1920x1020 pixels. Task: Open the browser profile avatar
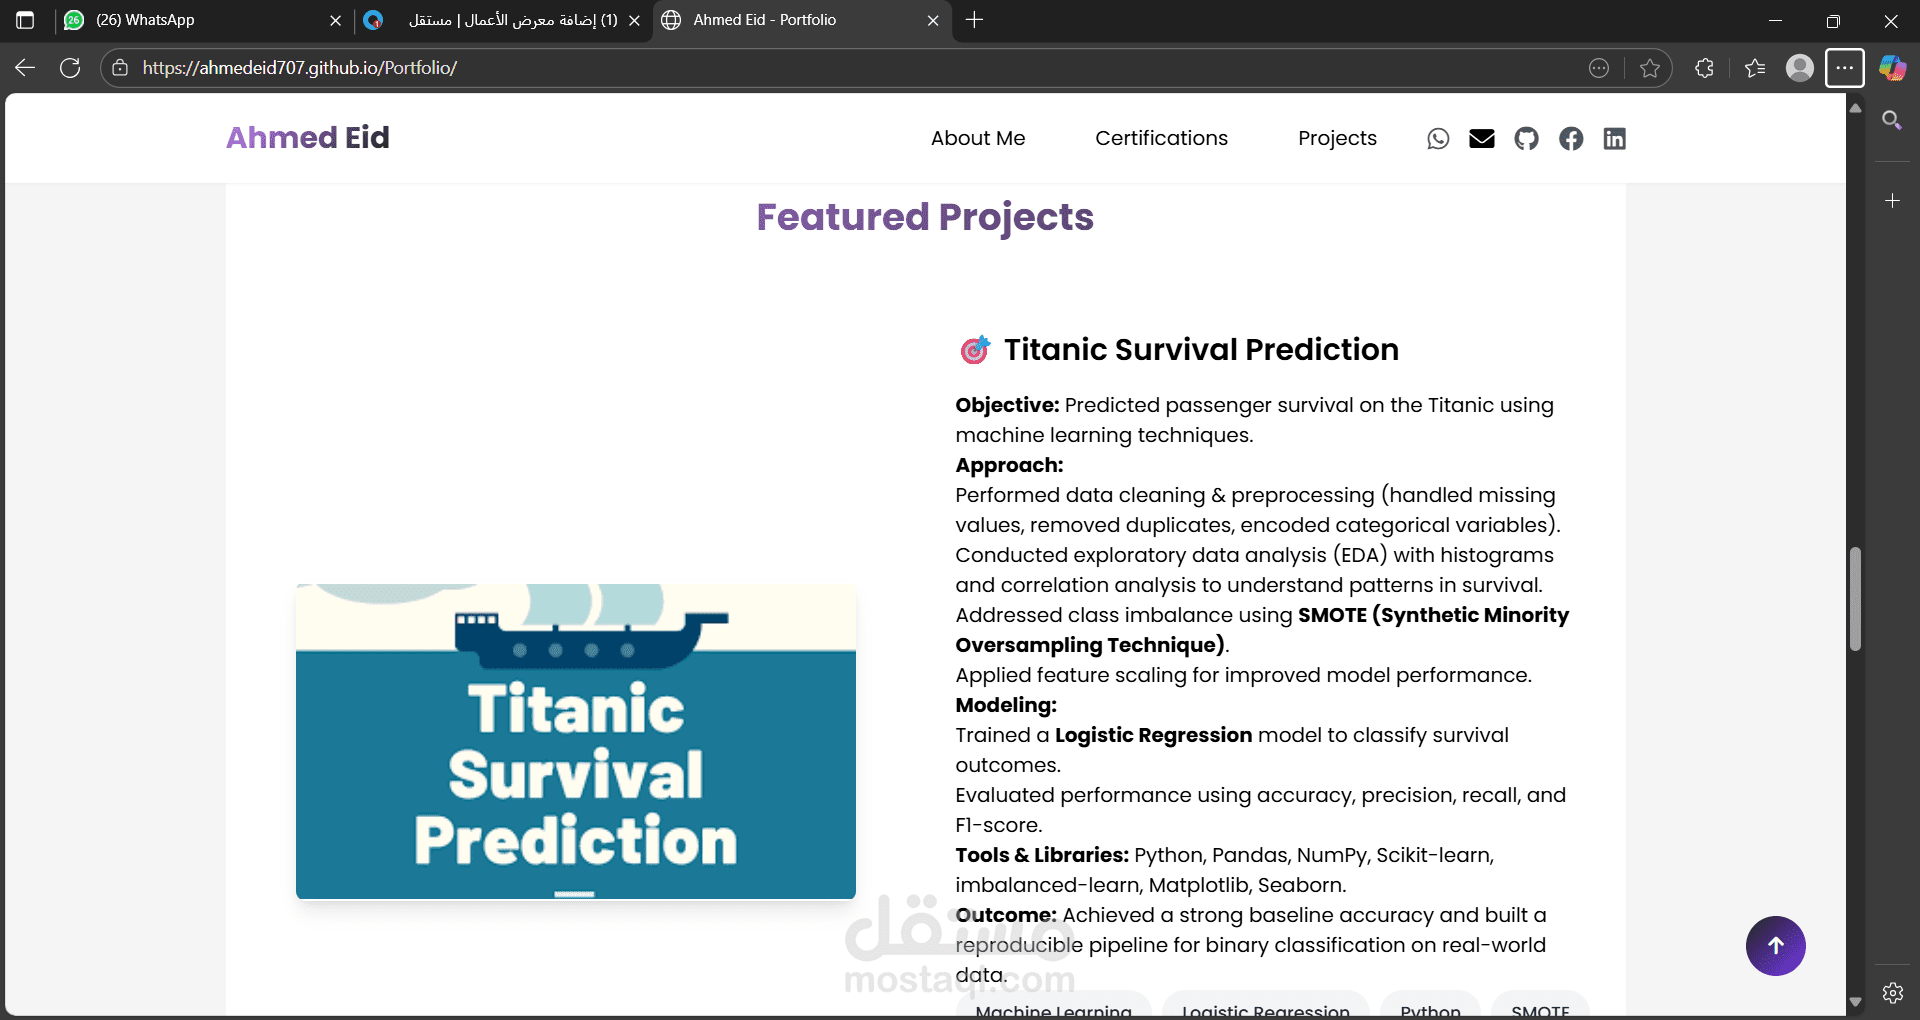(x=1800, y=68)
